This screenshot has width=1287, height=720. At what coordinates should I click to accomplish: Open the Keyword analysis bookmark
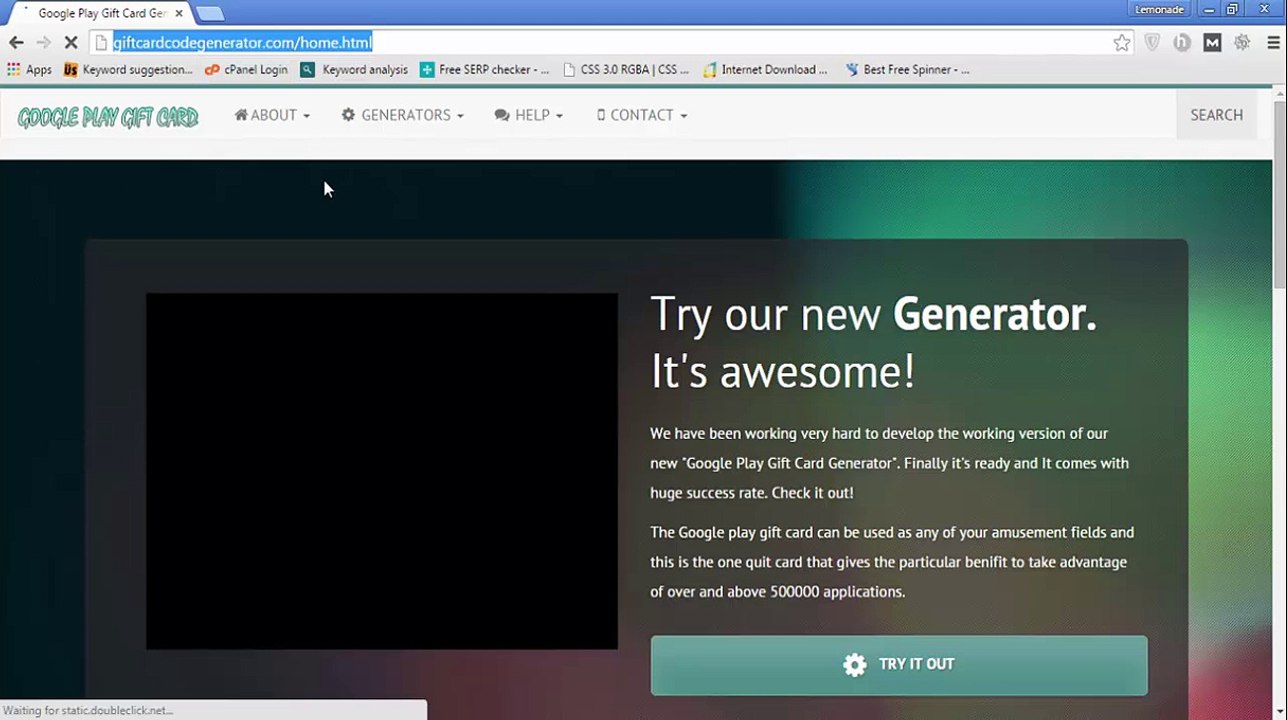point(354,69)
